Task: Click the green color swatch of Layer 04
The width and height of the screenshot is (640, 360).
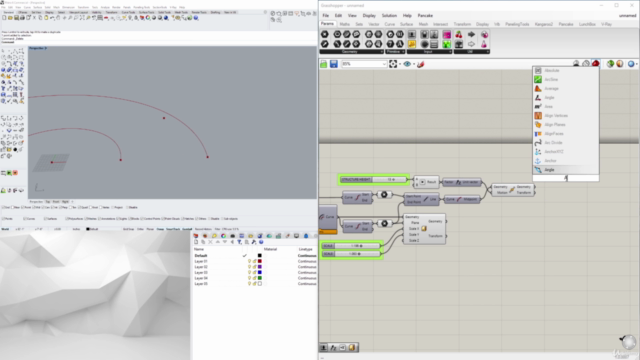Action: coord(260,278)
